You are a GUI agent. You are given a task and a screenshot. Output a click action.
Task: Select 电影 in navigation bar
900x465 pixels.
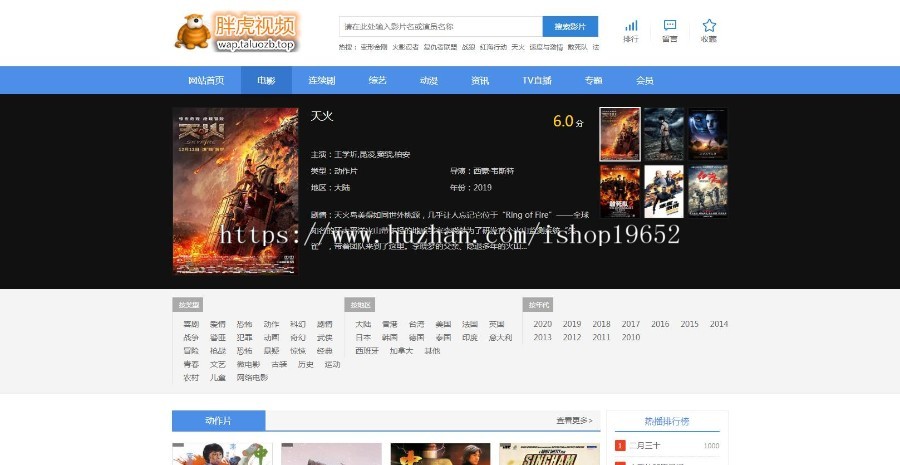(x=266, y=80)
